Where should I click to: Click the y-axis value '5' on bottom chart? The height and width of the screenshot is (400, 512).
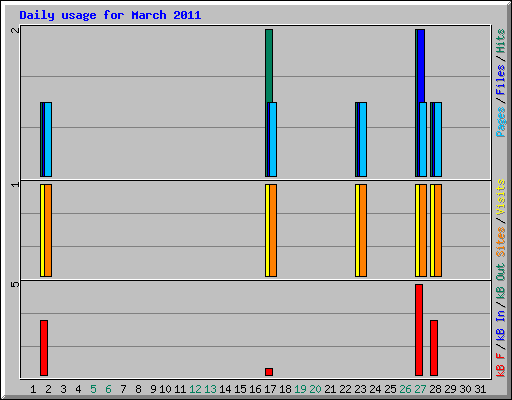[x=15, y=284]
